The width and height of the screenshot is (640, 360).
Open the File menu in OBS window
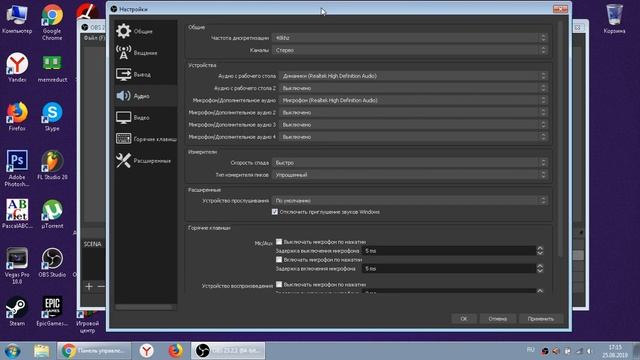coord(94,38)
